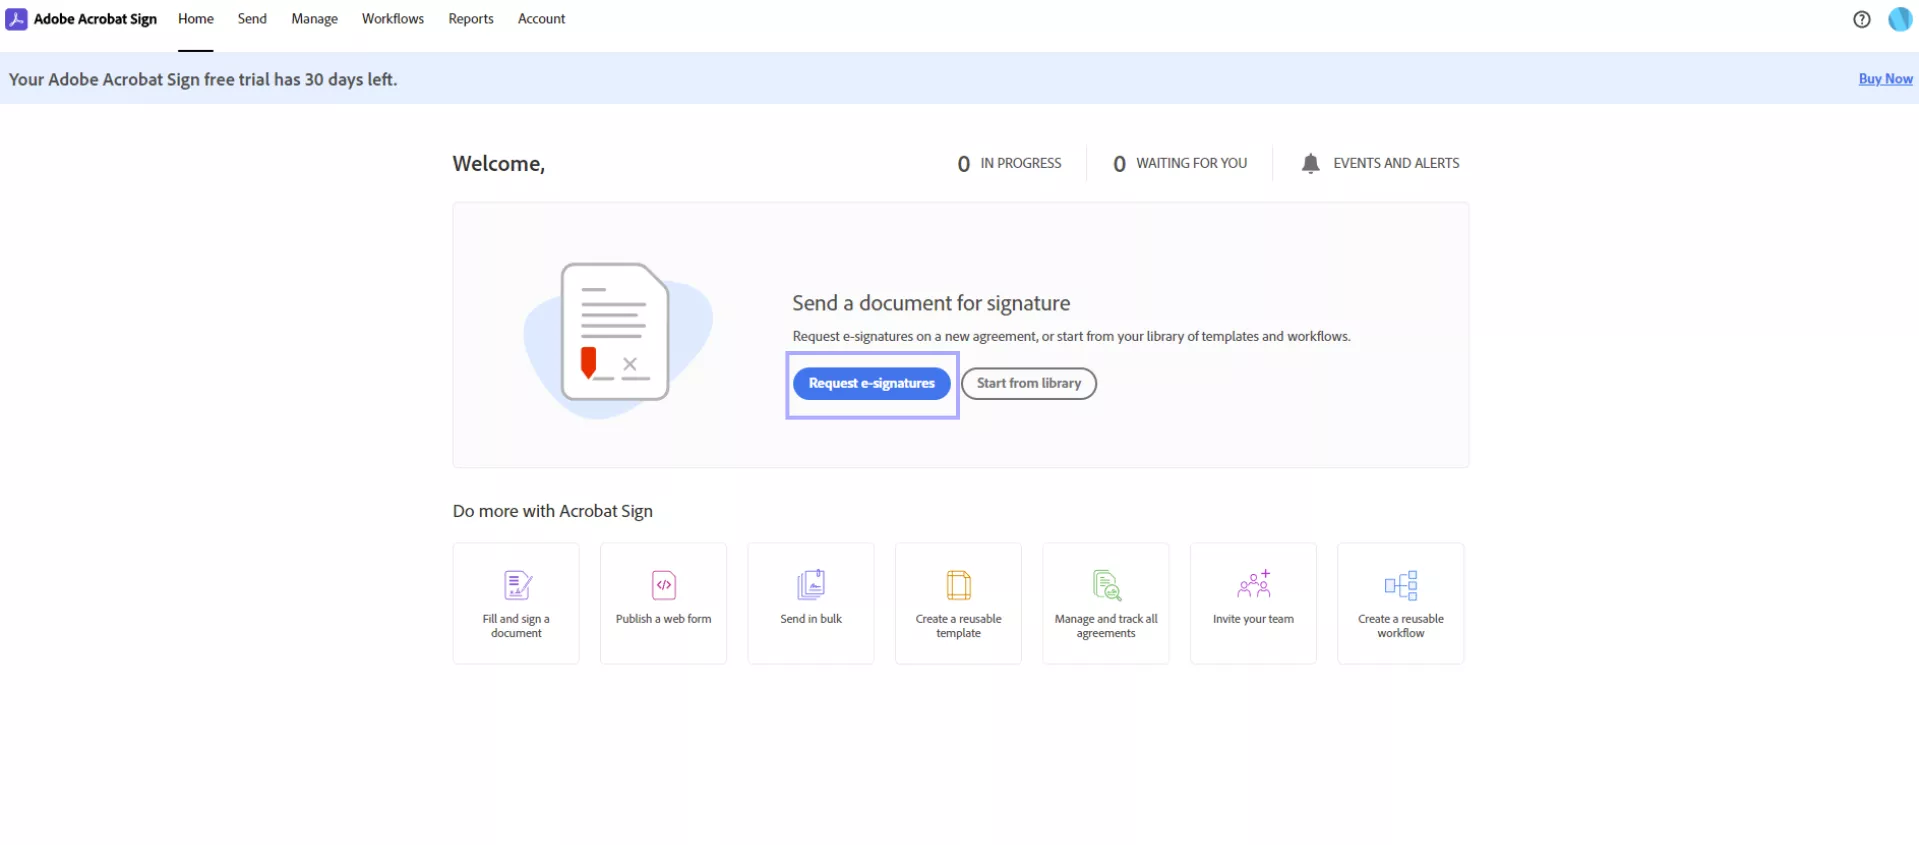The image size is (1919, 845).
Task: Click the Fill and sign a document icon
Action: [x=517, y=584]
